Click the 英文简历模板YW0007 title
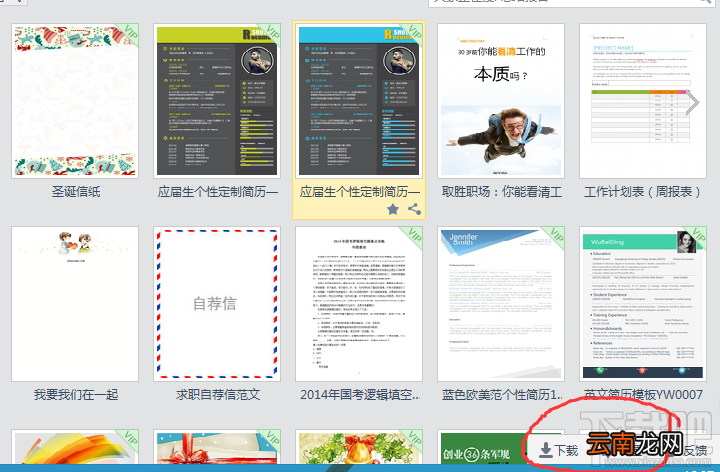720x472 pixels. 643,394
